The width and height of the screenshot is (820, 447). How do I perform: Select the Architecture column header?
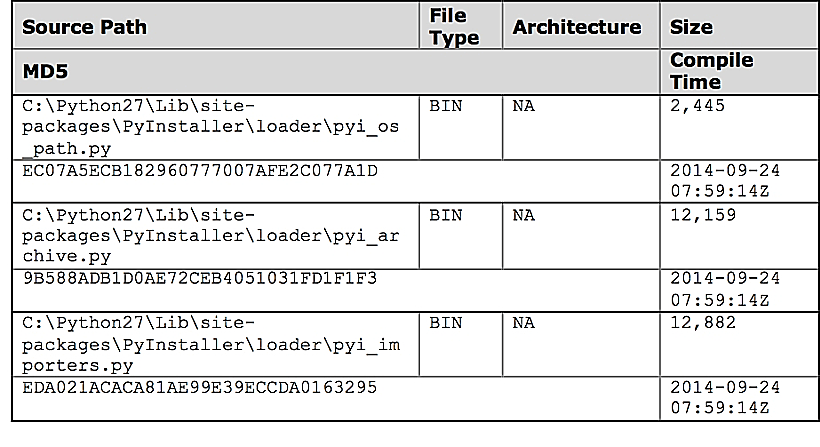[x=577, y=27]
